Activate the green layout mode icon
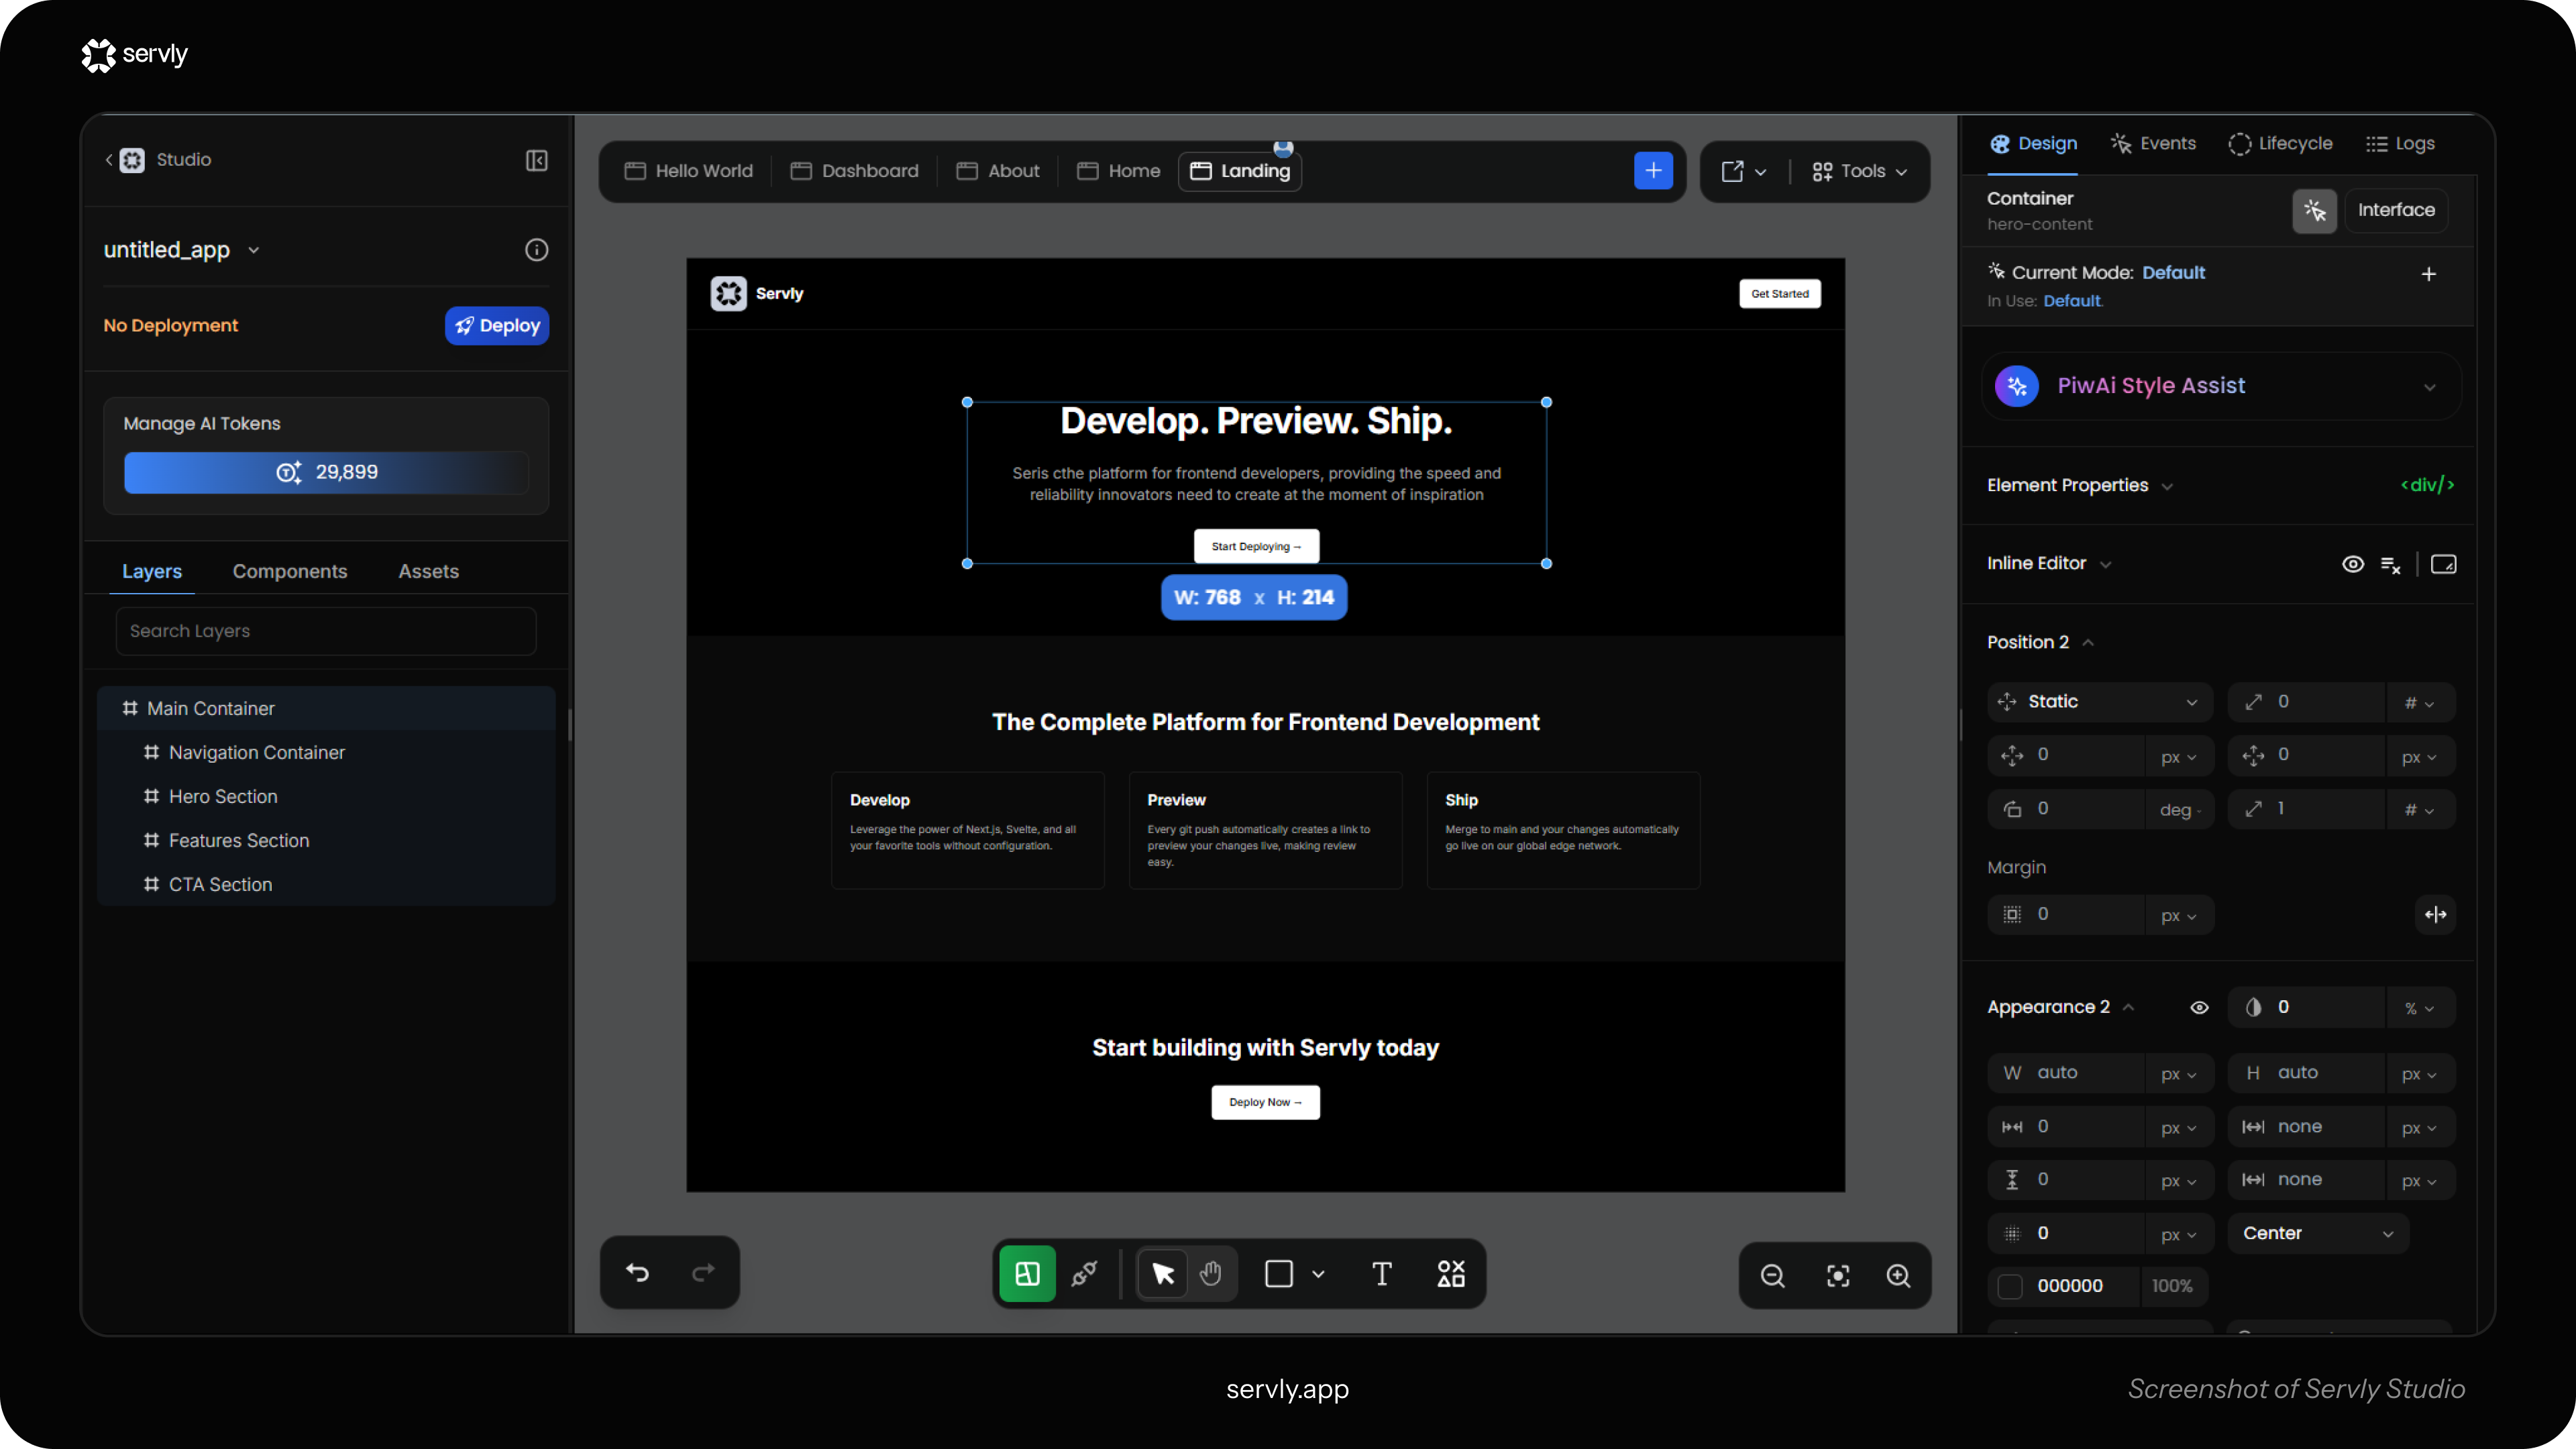The height and width of the screenshot is (1449, 2576). click(x=1027, y=1273)
